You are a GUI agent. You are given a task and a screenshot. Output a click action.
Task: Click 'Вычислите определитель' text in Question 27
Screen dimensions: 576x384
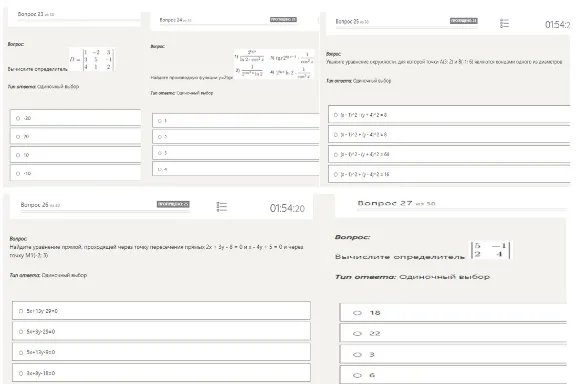coord(400,257)
